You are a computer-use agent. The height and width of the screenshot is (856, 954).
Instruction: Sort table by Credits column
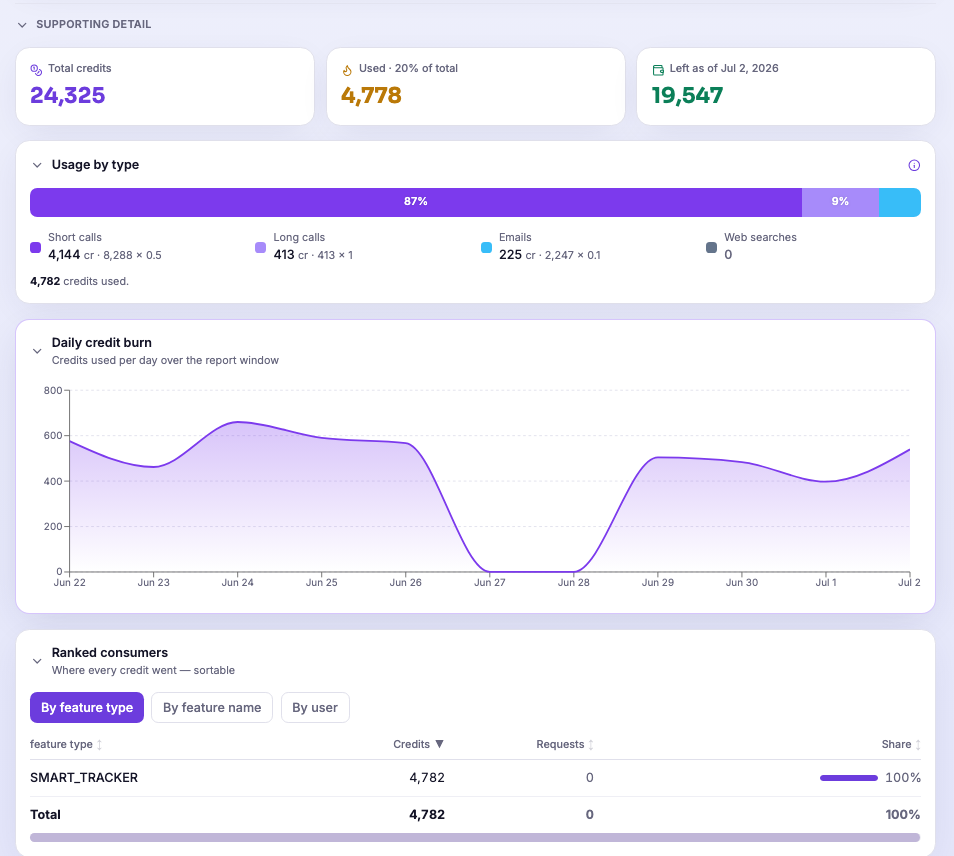tap(419, 744)
